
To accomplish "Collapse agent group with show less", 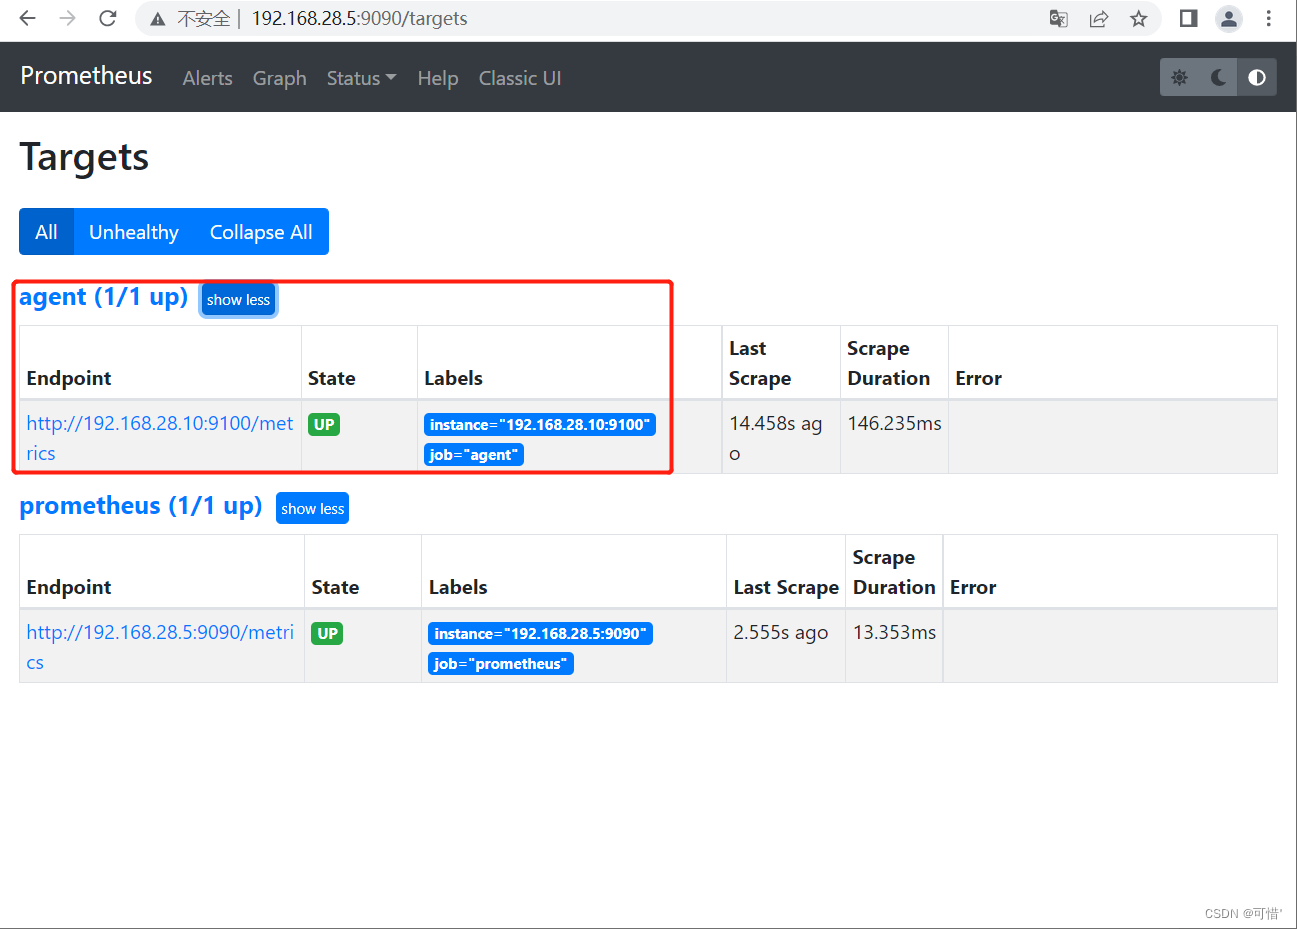I will [x=238, y=300].
